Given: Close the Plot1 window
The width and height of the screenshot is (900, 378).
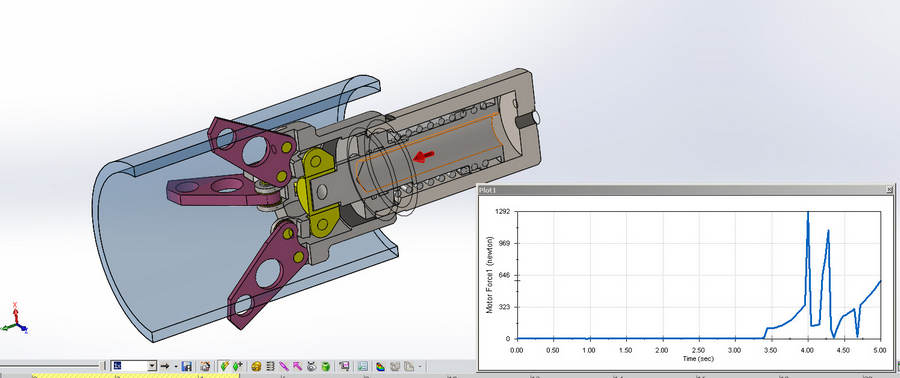Looking at the screenshot, I should point(889,189).
